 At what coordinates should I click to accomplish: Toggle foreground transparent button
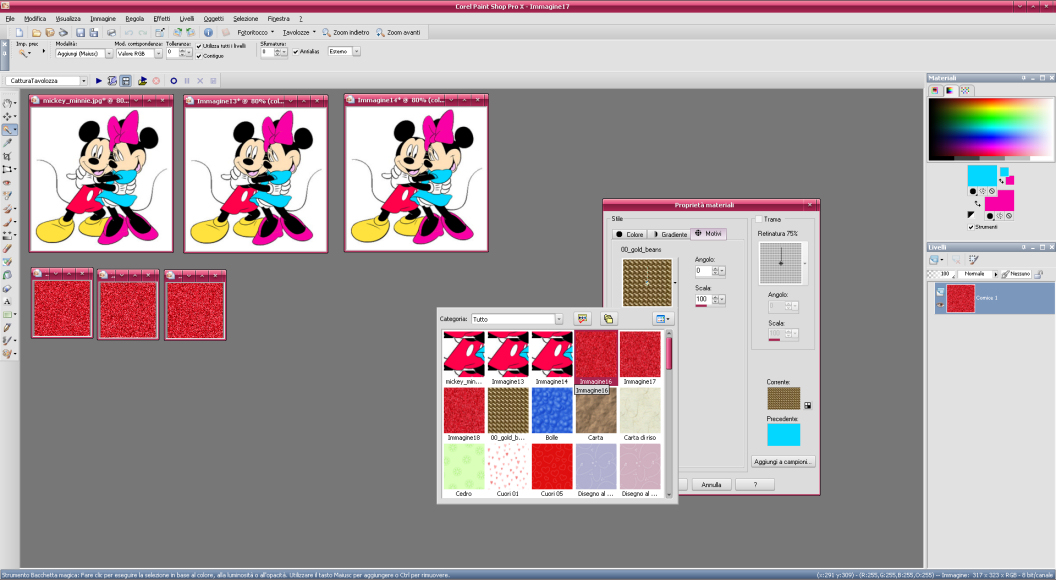992,191
